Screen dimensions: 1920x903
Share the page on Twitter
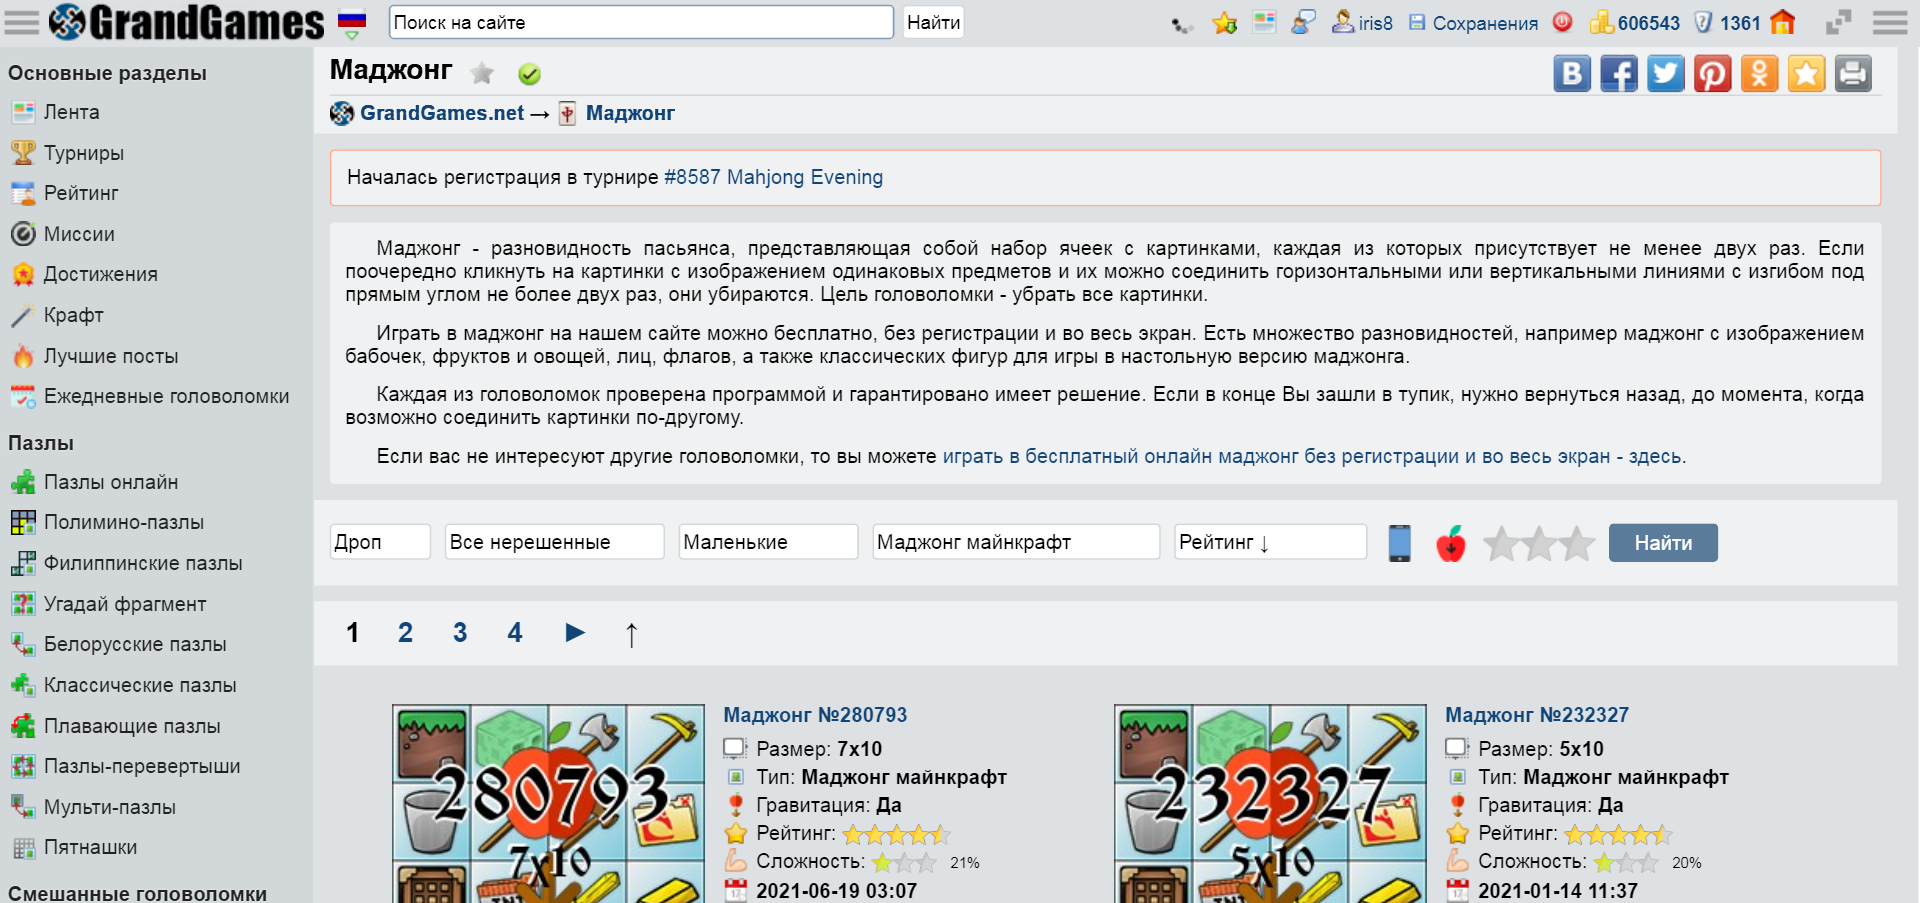pos(1666,74)
